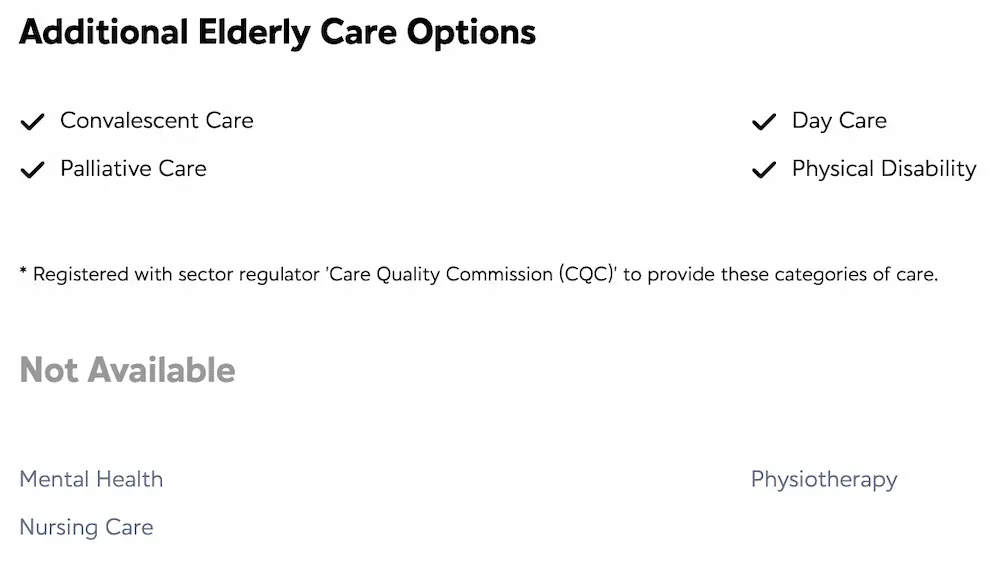Click the '(CQC)' abbreviation in the footnote
Image resolution: width=1000 pixels, height=563 pixels.
[x=586, y=275]
